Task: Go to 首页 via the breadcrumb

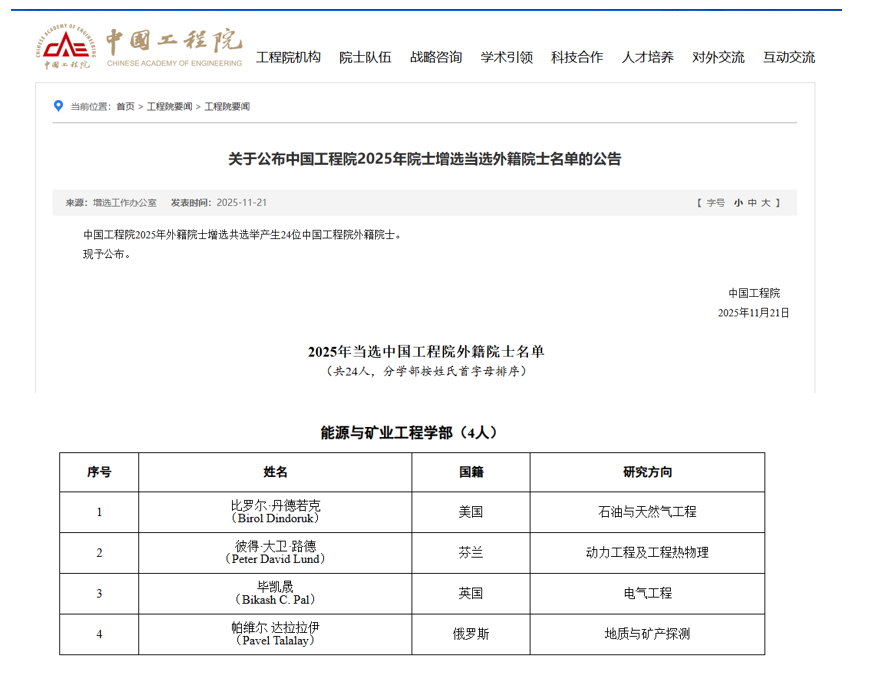Action: coord(125,106)
